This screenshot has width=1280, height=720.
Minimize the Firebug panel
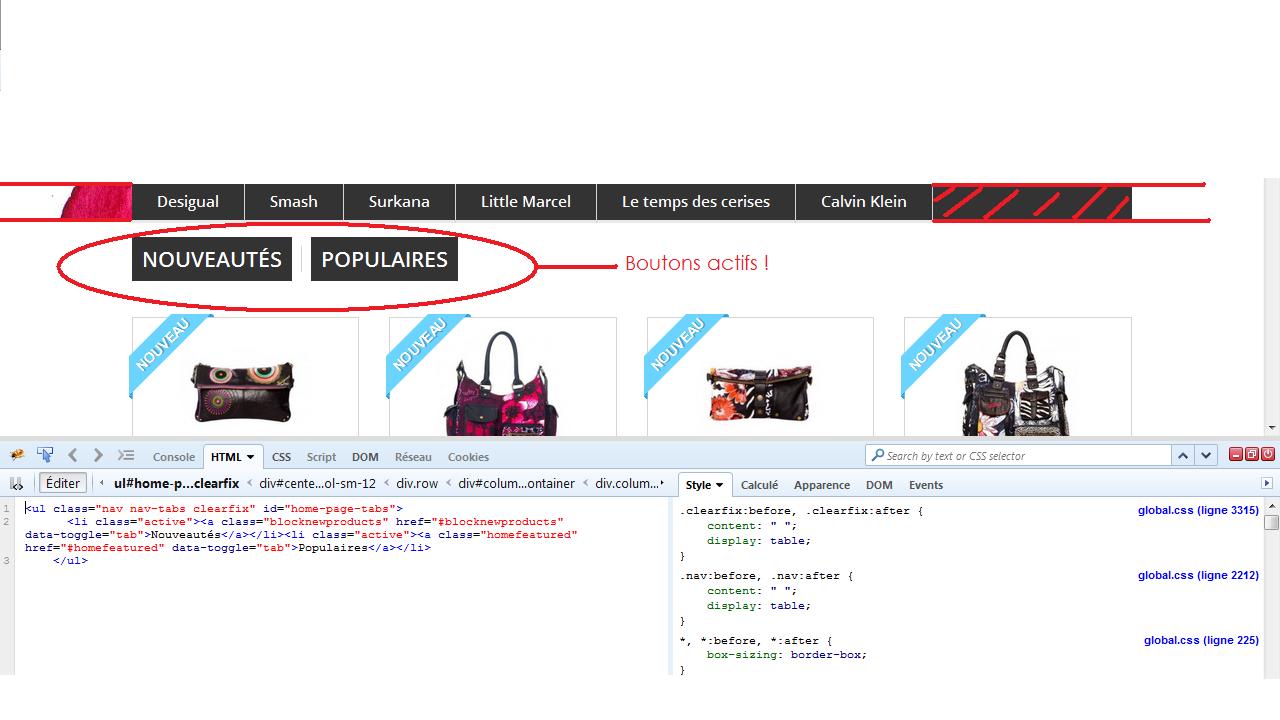coord(1236,454)
